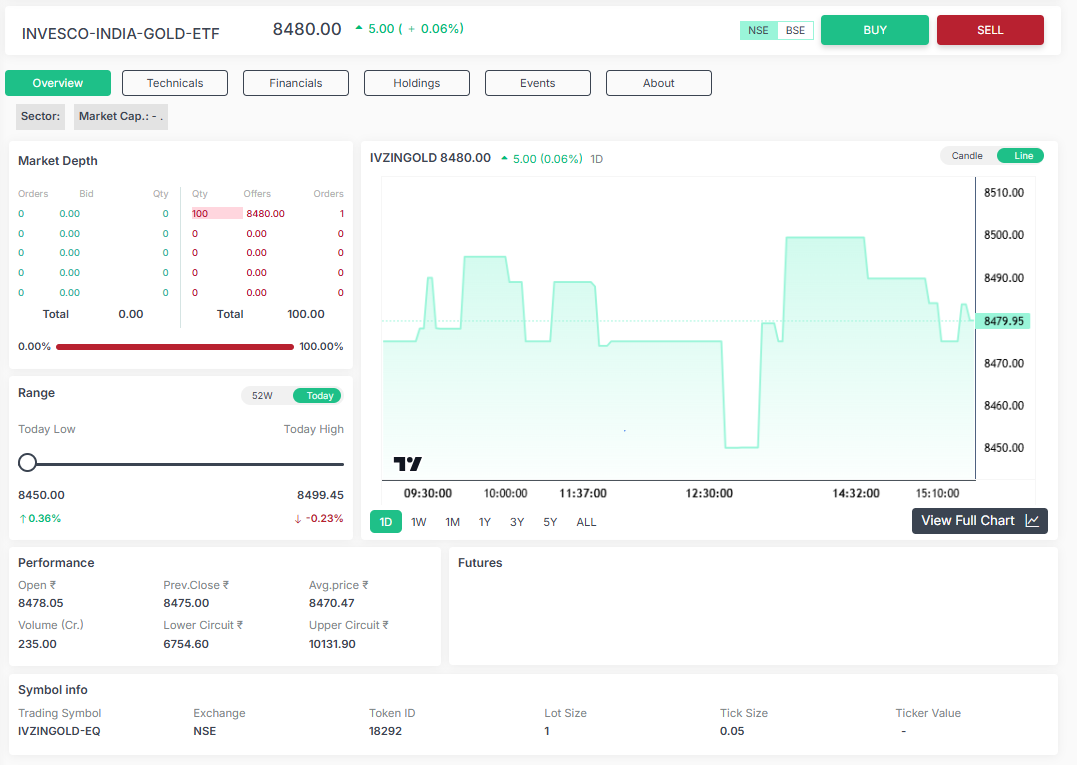Click the Today High value 8499.45
This screenshot has height=765, width=1077.
pos(320,495)
